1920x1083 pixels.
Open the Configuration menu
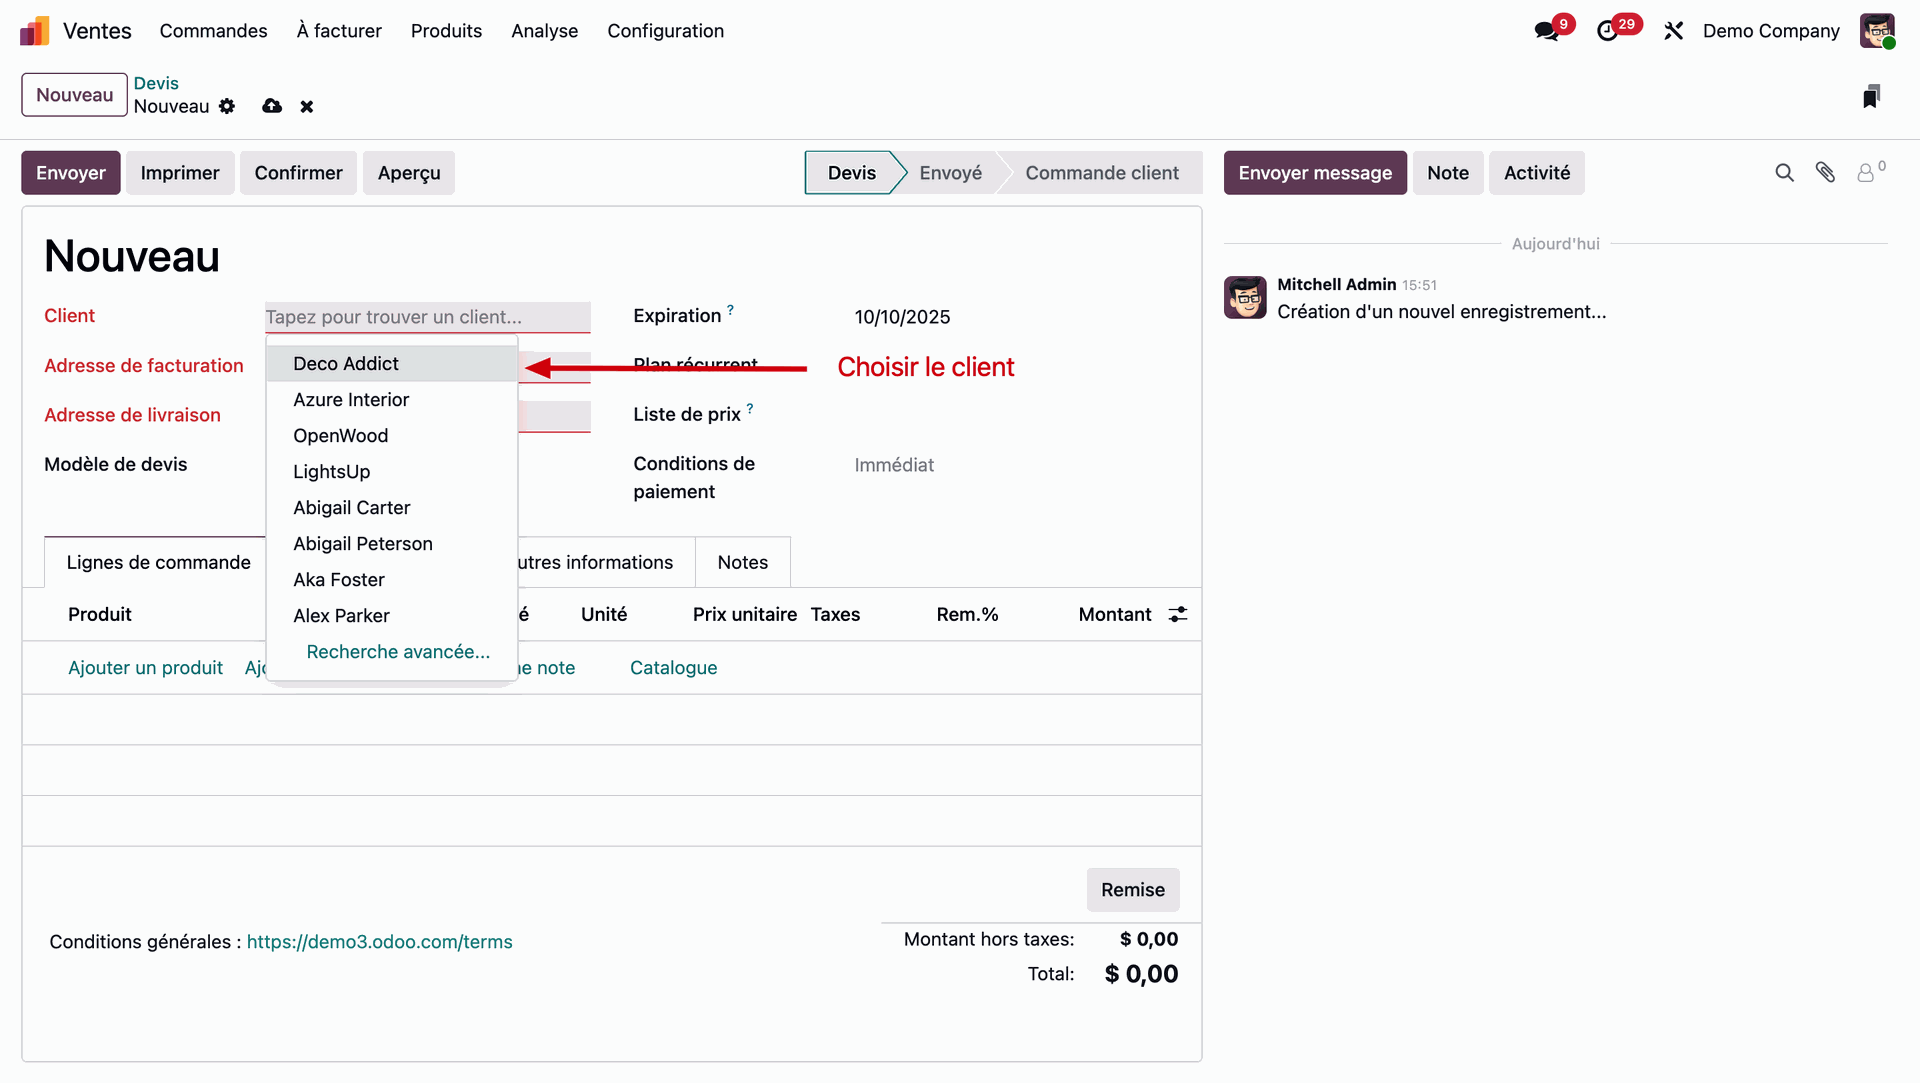[x=665, y=31]
